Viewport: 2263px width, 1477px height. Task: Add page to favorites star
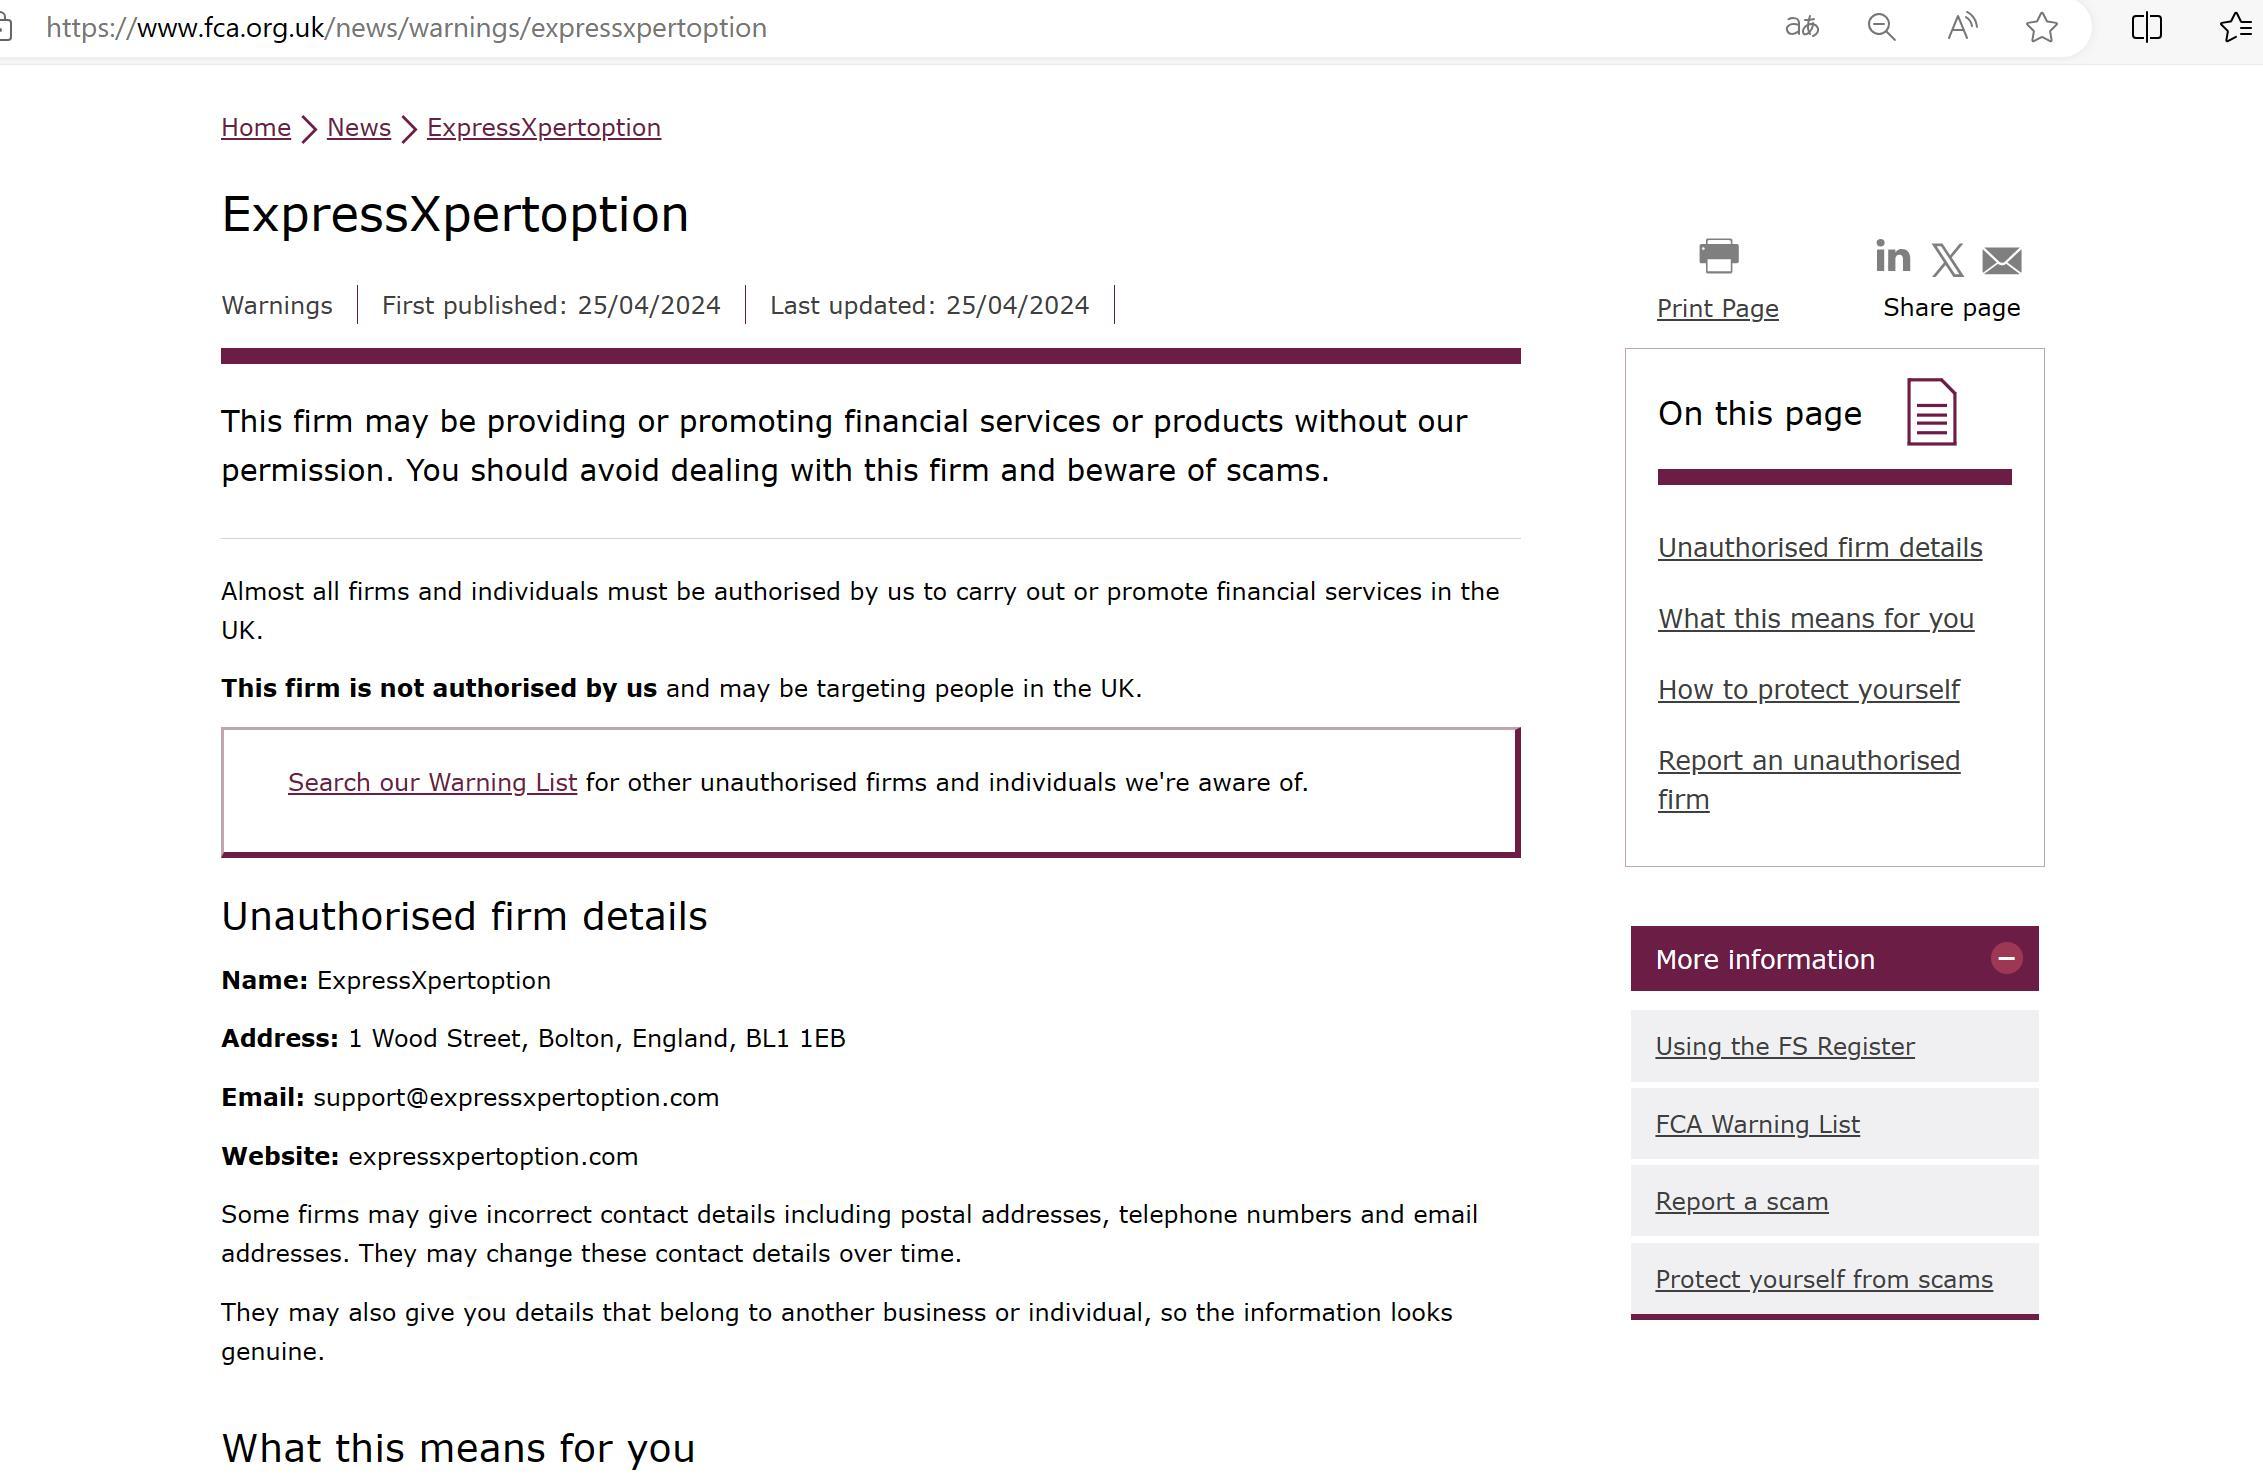[2041, 27]
